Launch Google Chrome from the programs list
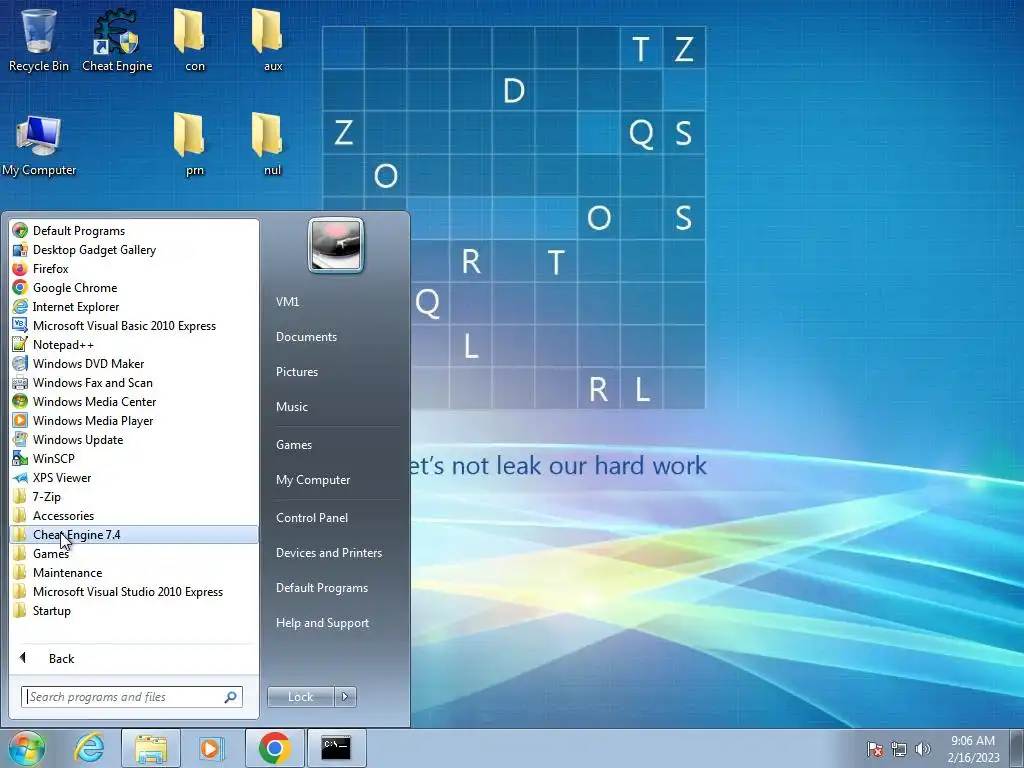1024x768 pixels. pyautogui.click(x=134, y=287)
